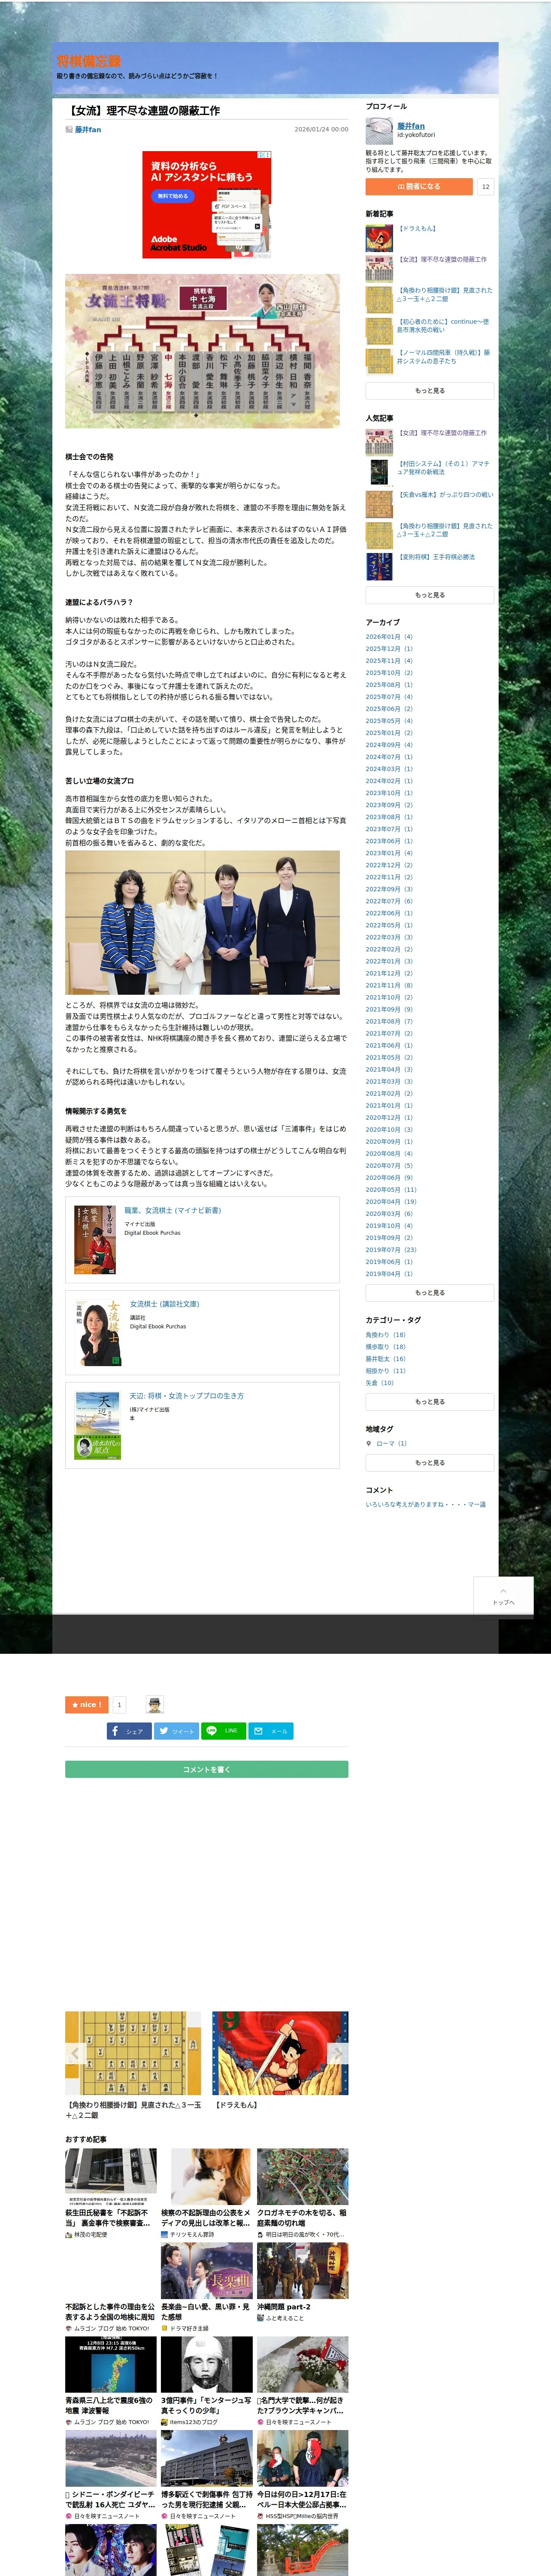The height and width of the screenshot is (2576, 551).
Task: Open archive 2019年07月 (23)
Action: [x=391, y=1250]
